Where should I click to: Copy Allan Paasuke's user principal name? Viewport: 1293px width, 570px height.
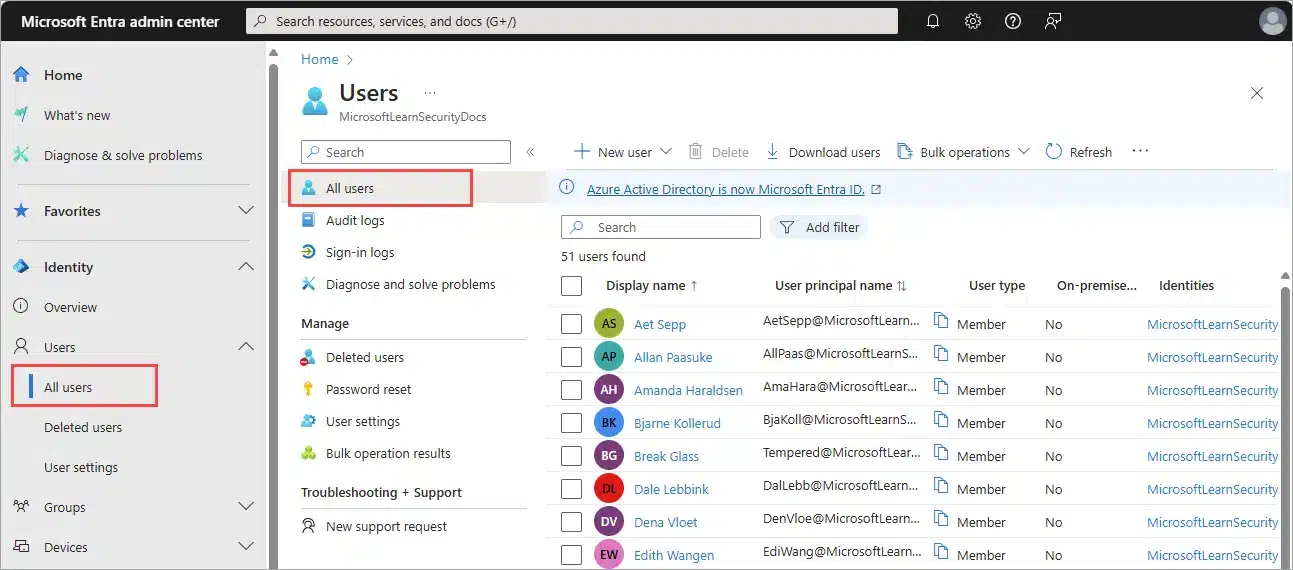[940, 354]
